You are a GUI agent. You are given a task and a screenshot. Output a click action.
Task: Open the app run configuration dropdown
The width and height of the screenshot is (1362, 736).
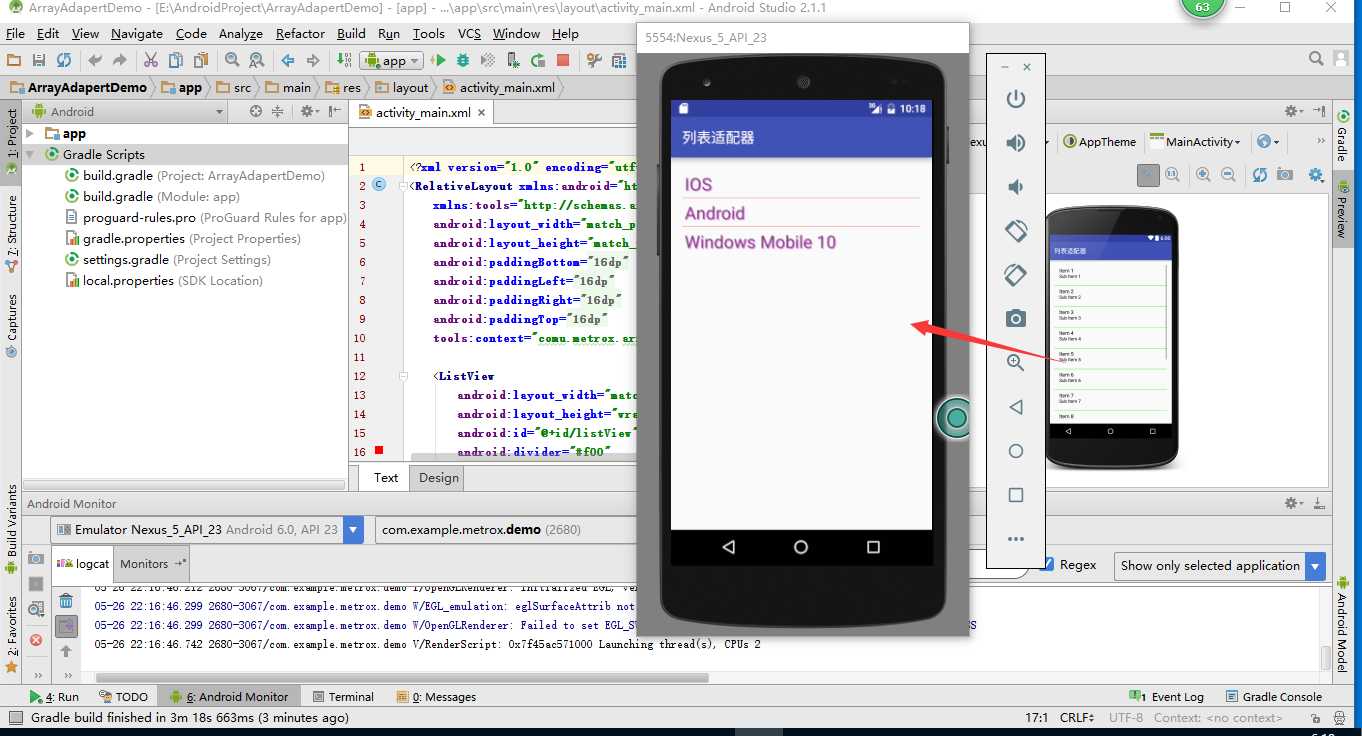pyautogui.click(x=391, y=60)
